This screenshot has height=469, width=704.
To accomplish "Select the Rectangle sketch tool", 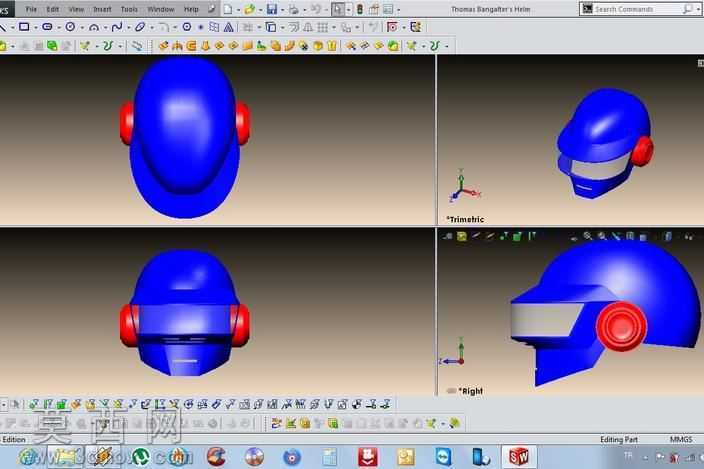I will click(24, 27).
